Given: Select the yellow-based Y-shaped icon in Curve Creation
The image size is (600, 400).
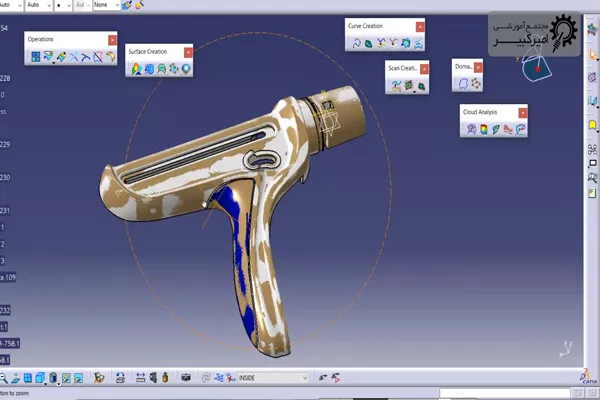Looking at the screenshot, I should 381,43.
